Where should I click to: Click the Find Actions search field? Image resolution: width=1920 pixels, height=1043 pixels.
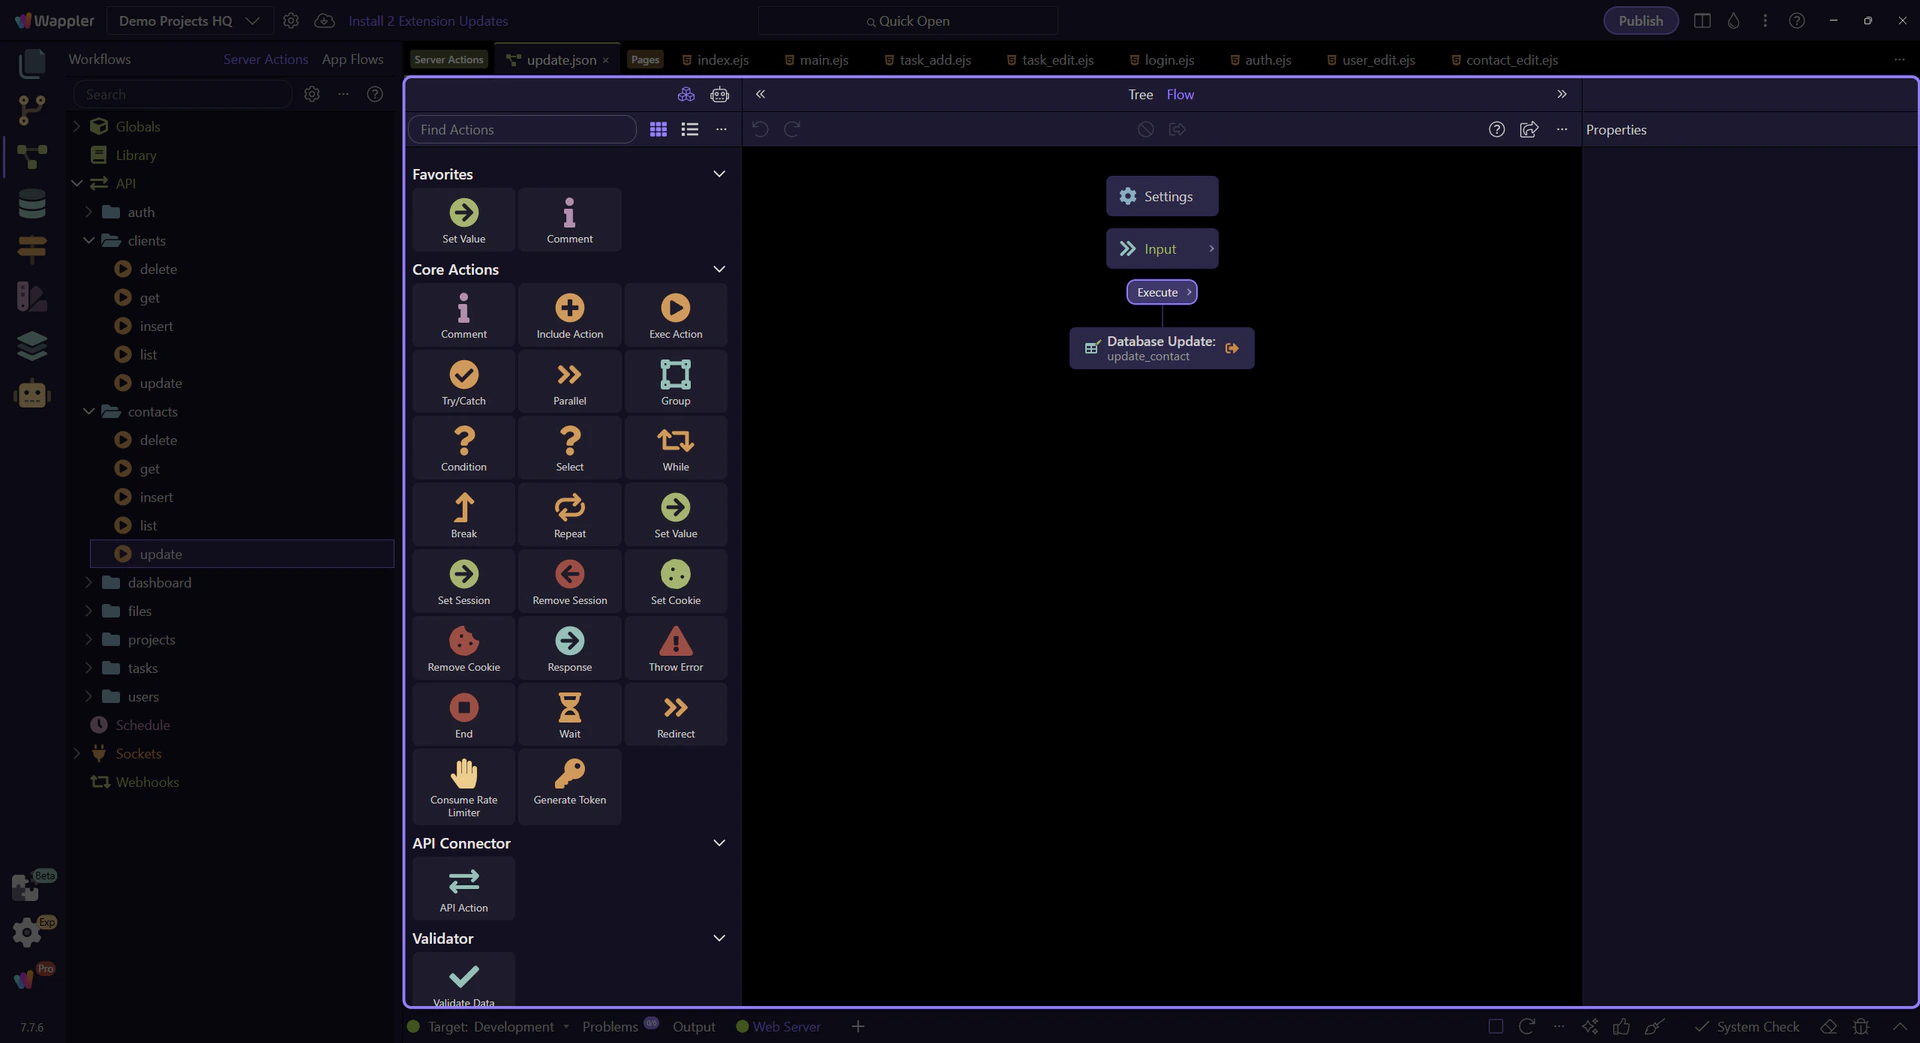pyautogui.click(x=522, y=130)
